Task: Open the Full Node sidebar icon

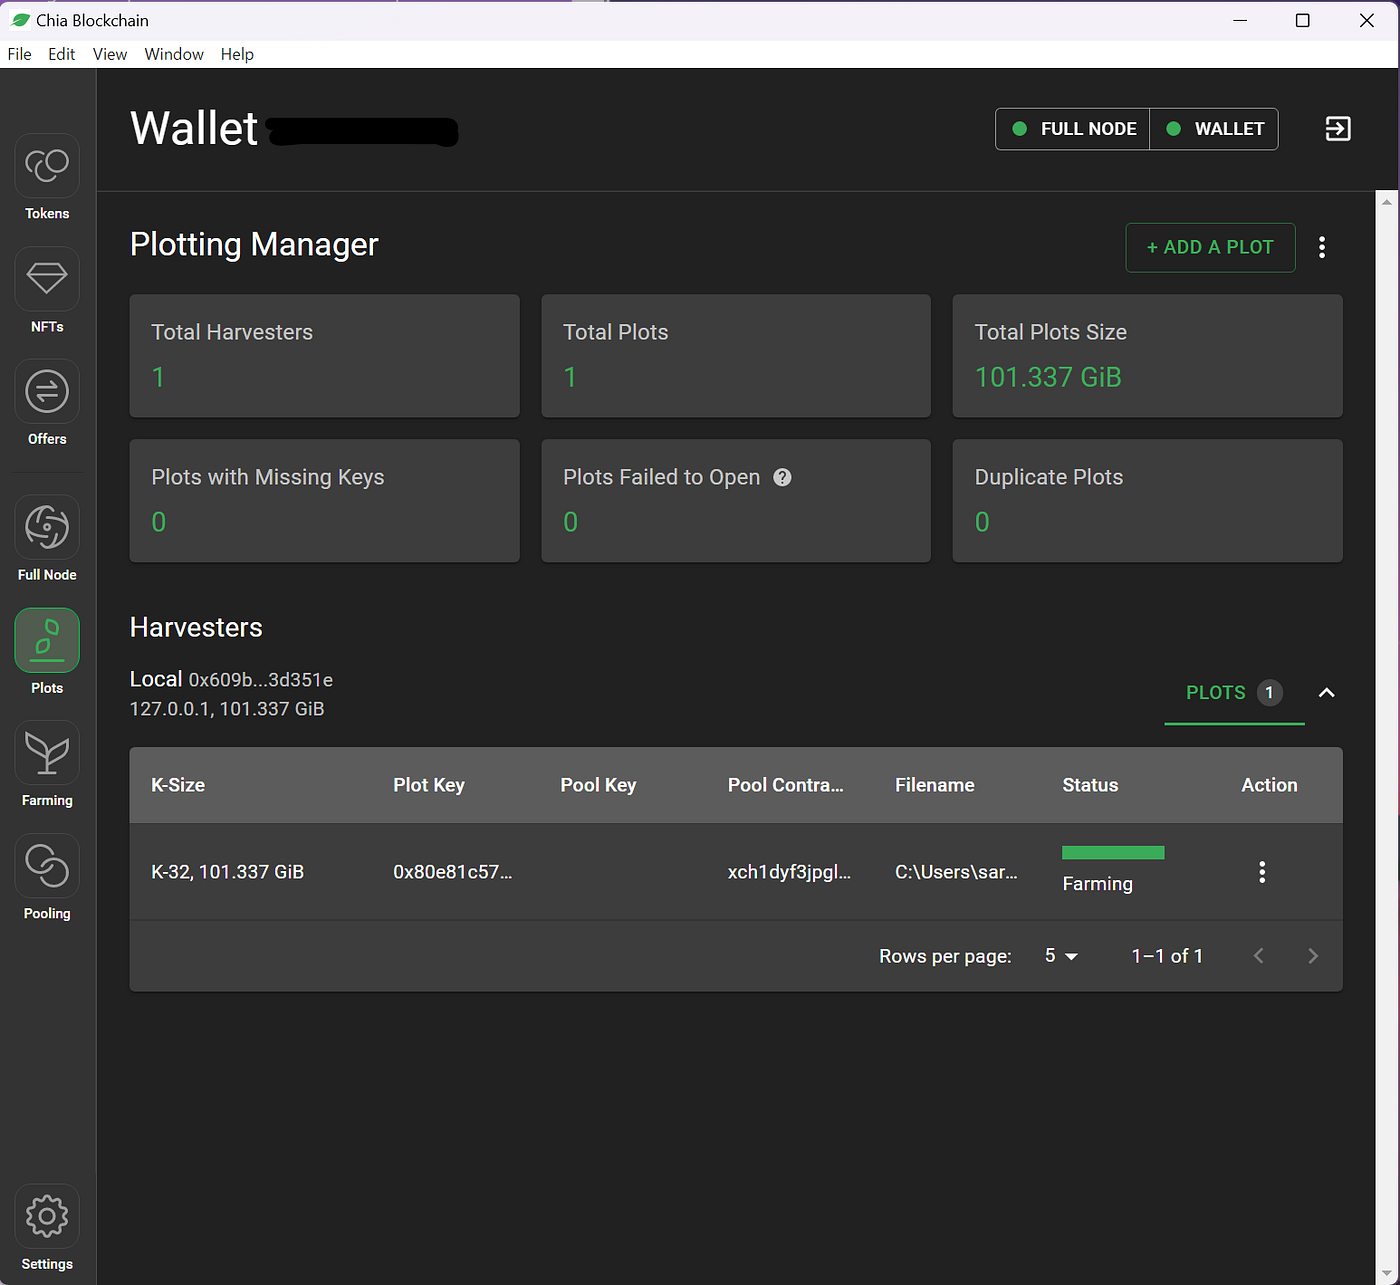Action: (47, 527)
